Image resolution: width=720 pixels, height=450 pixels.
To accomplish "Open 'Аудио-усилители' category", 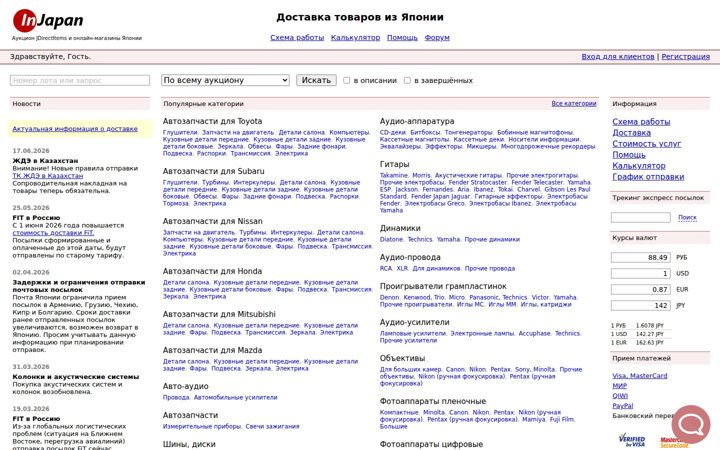I will click(415, 322).
